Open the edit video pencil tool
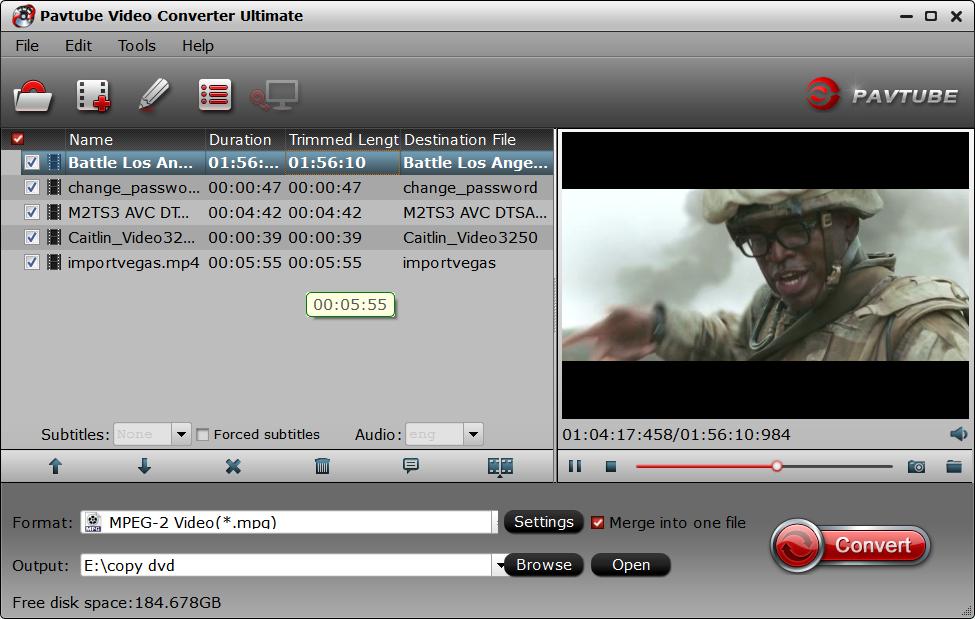The image size is (975, 619). [154, 95]
